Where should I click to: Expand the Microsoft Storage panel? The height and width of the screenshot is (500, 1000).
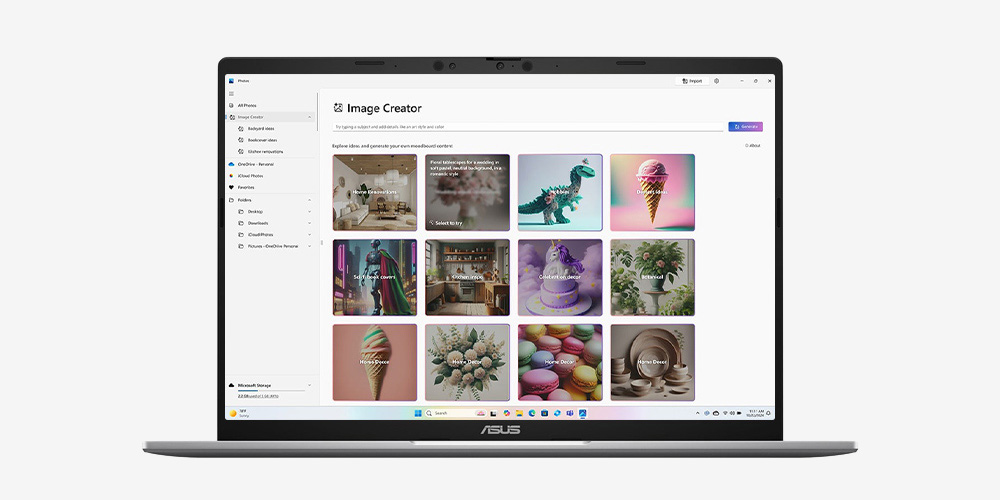[x=310, y=385]
